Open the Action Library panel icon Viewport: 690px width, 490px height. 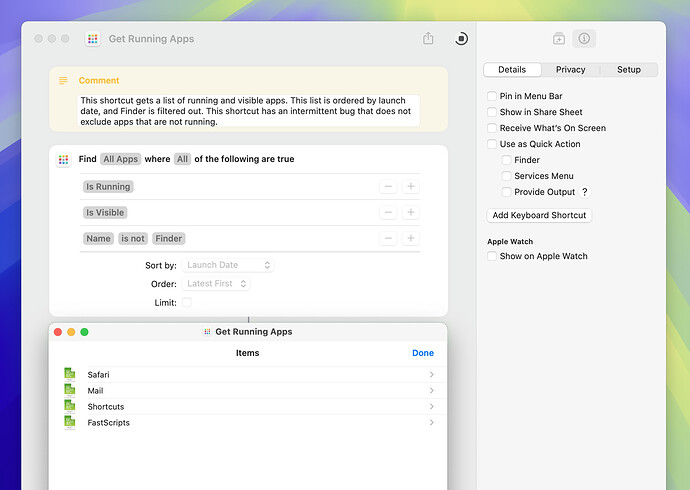(559, 39)
